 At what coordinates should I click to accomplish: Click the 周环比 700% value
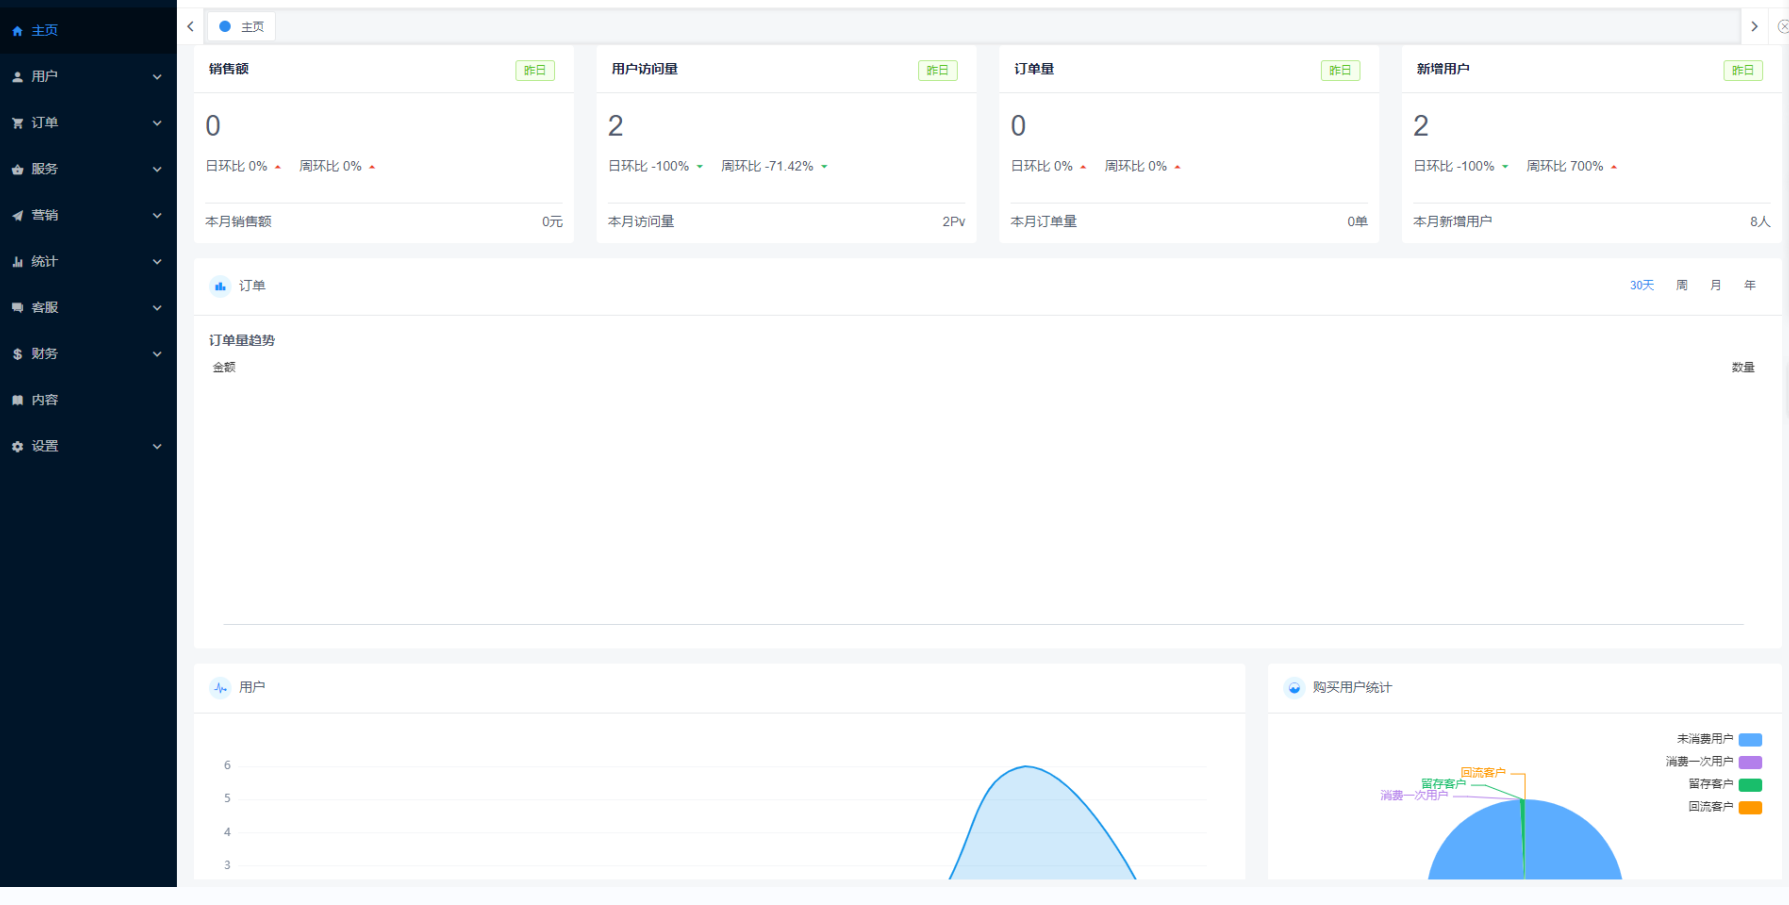(1565, 166)
